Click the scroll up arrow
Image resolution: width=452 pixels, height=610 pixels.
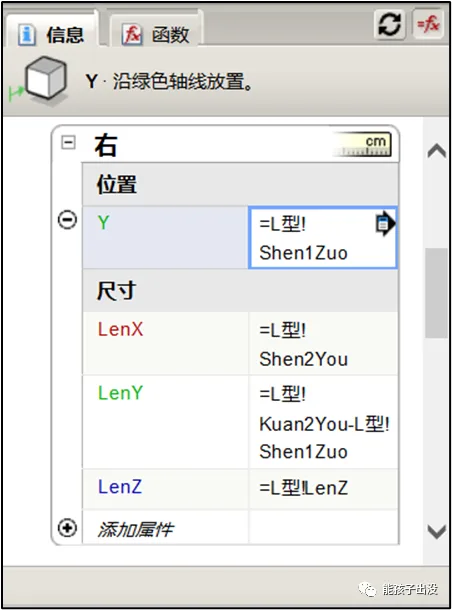click(x=436, y=151)
